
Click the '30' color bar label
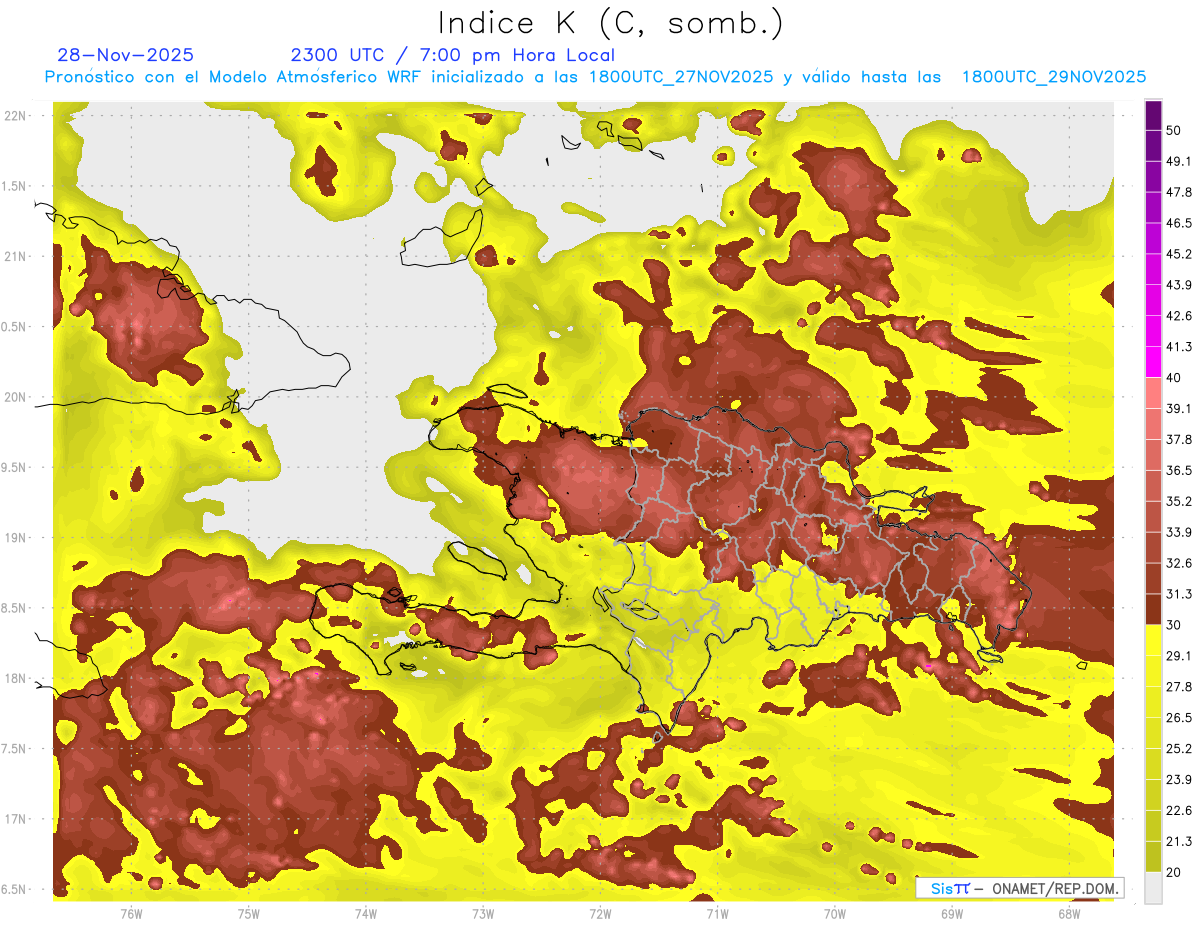coord(1174,625)
